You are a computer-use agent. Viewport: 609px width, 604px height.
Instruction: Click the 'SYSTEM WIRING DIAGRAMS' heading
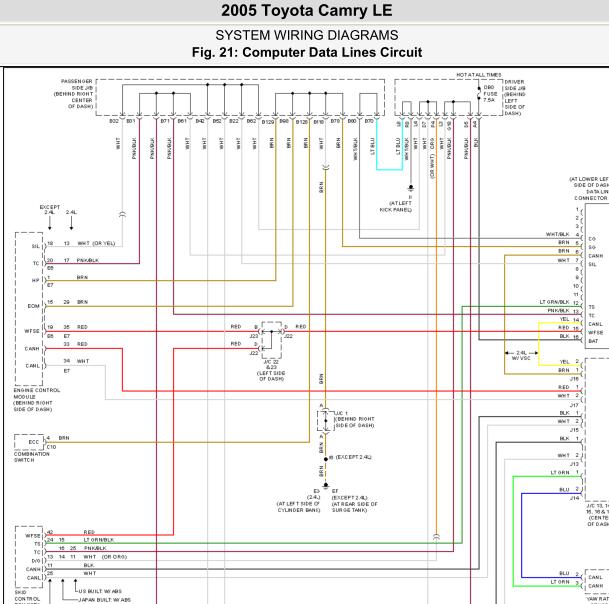[x=306, y=35]
